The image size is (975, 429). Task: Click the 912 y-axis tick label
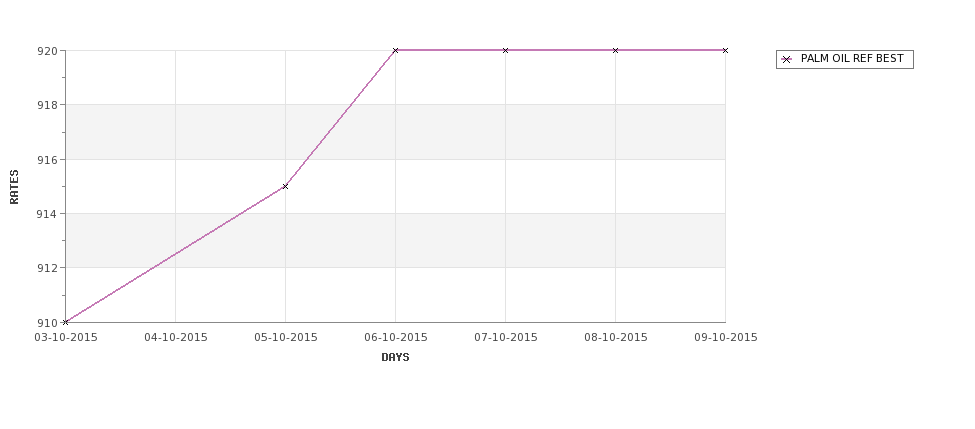(x=47, y=268)
